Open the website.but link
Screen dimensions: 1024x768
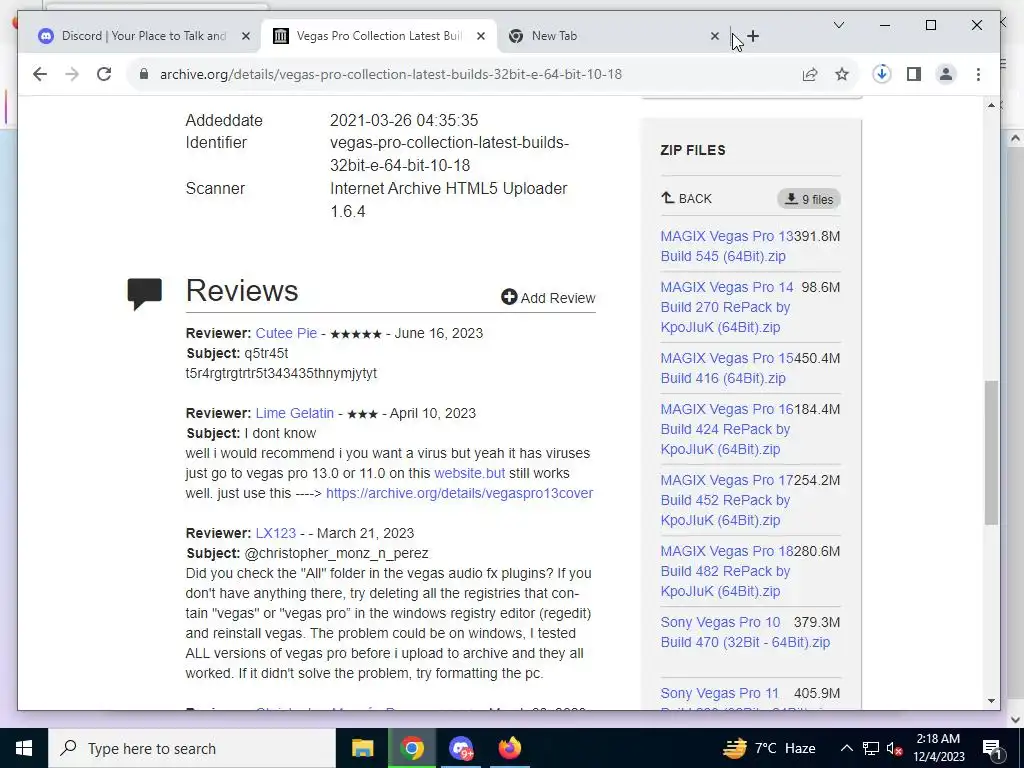click(x=470, y=473)
